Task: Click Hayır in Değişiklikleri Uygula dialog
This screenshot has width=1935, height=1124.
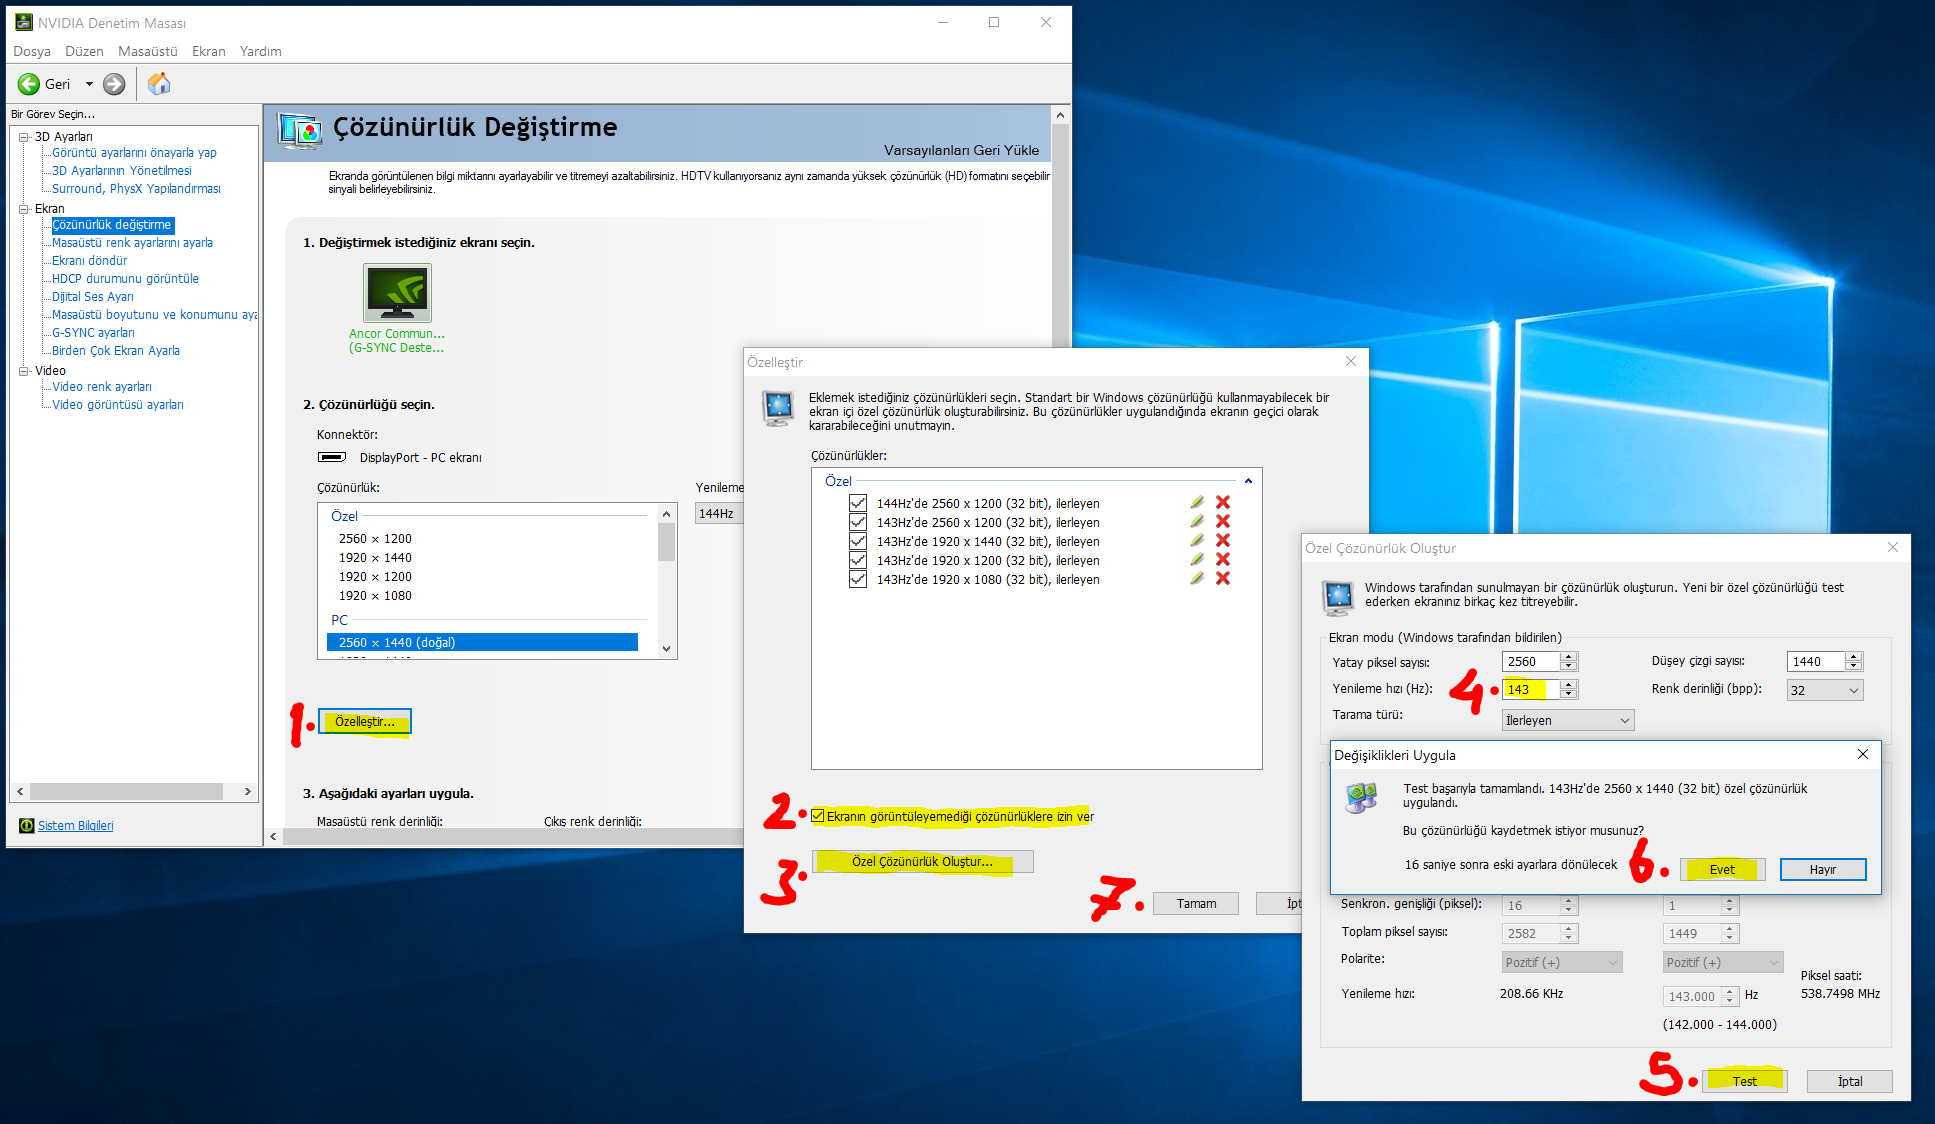Action: 1823,869
